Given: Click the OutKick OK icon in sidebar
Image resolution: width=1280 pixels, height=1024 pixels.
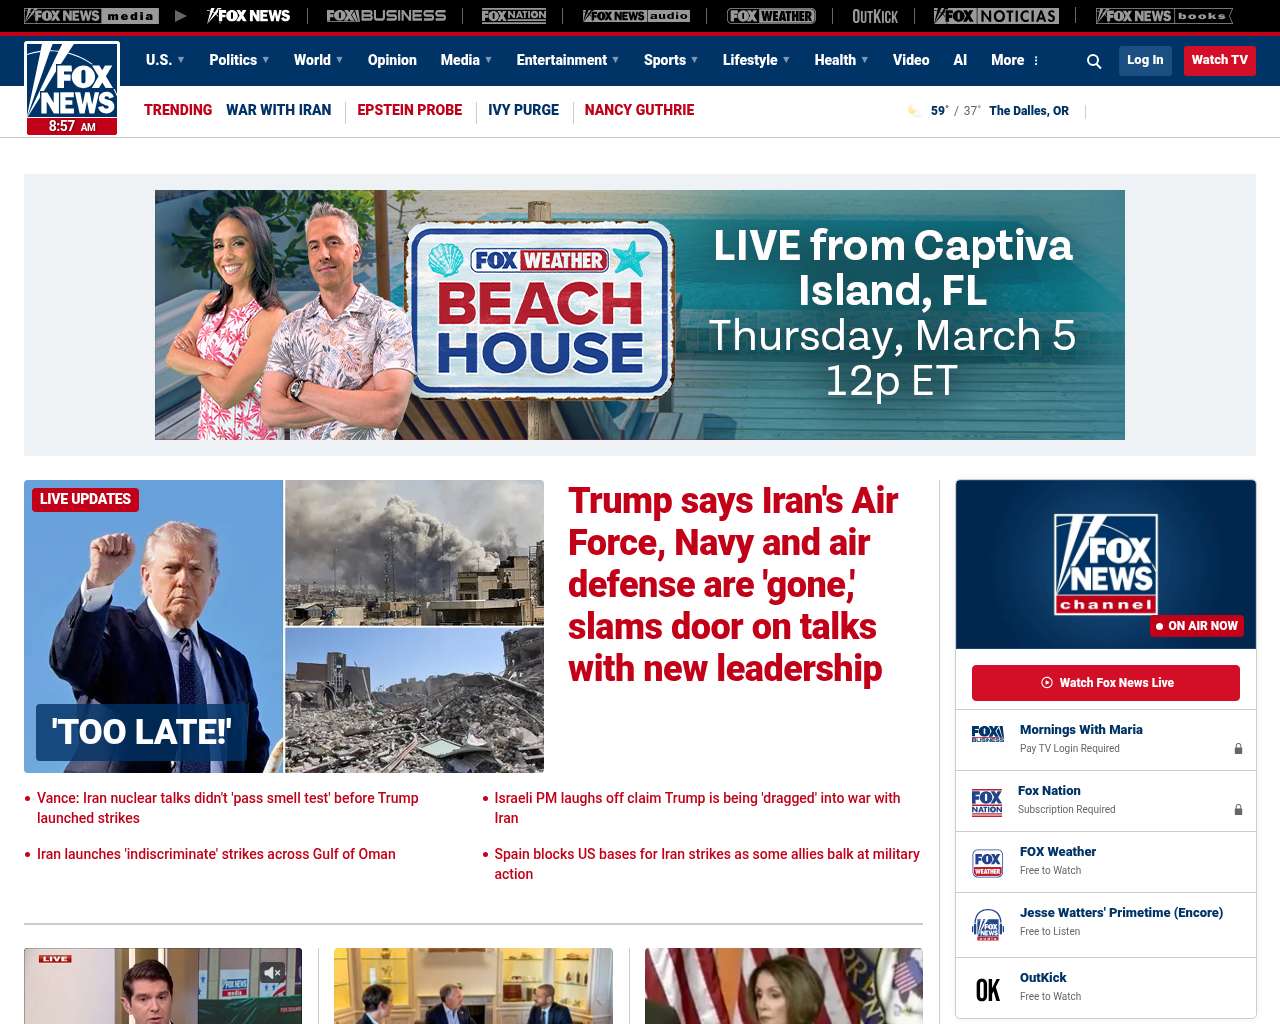Looking at the screenshot, I should click(x=988, y=990).
